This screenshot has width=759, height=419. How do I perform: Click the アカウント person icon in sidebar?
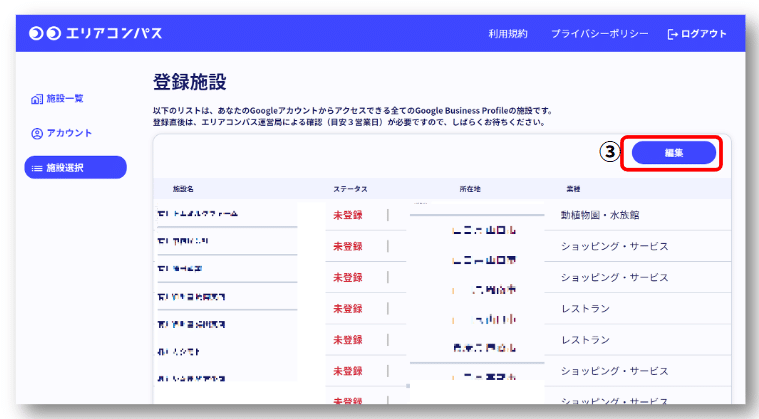(37, 133)
